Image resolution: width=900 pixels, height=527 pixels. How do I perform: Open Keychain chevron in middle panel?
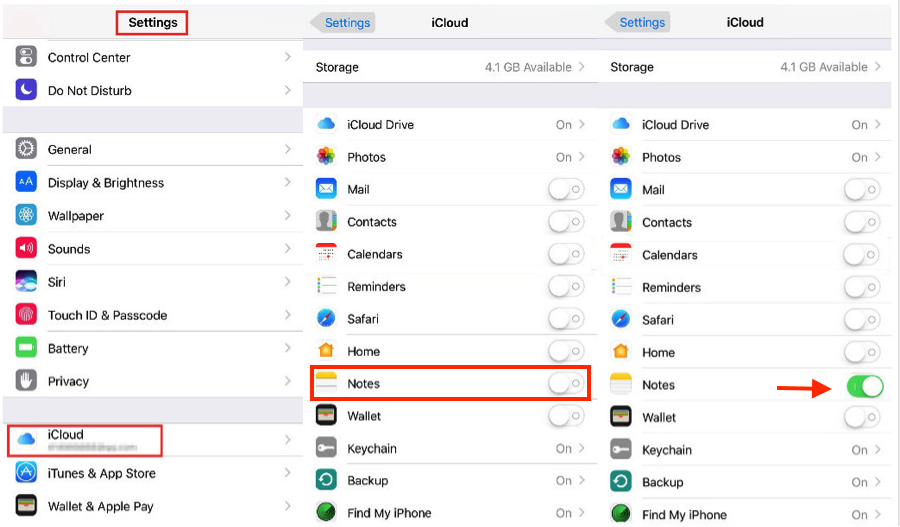tap(581, 448)
